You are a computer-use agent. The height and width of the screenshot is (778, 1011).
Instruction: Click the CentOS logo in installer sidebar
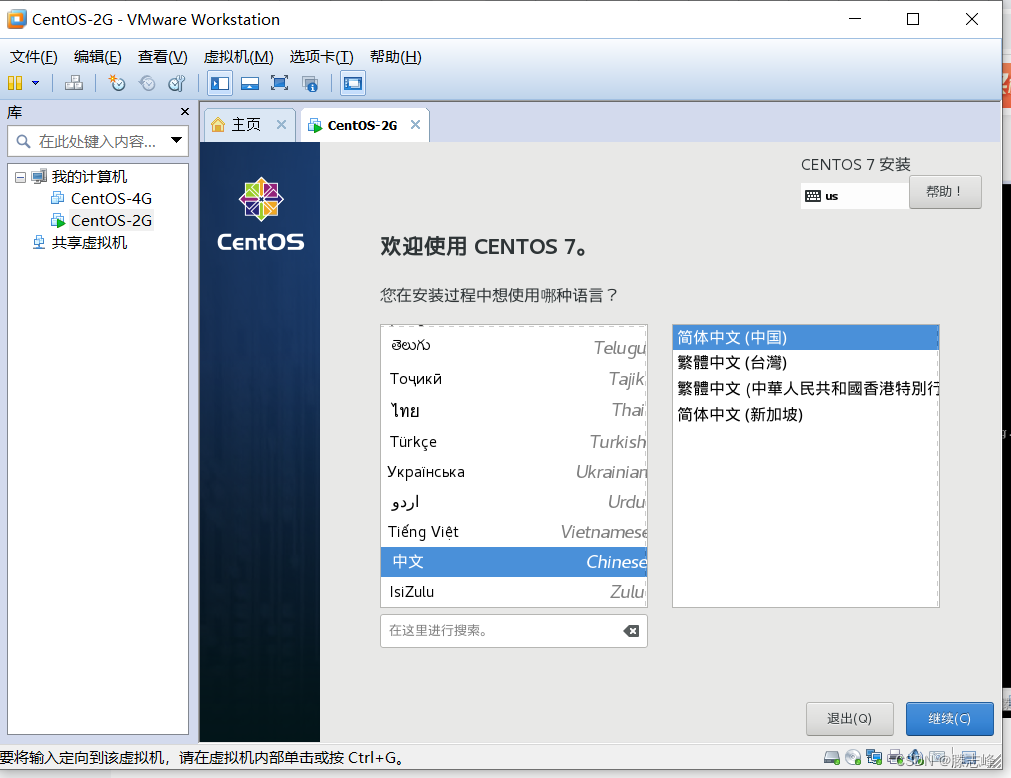[x=260, y=215]
